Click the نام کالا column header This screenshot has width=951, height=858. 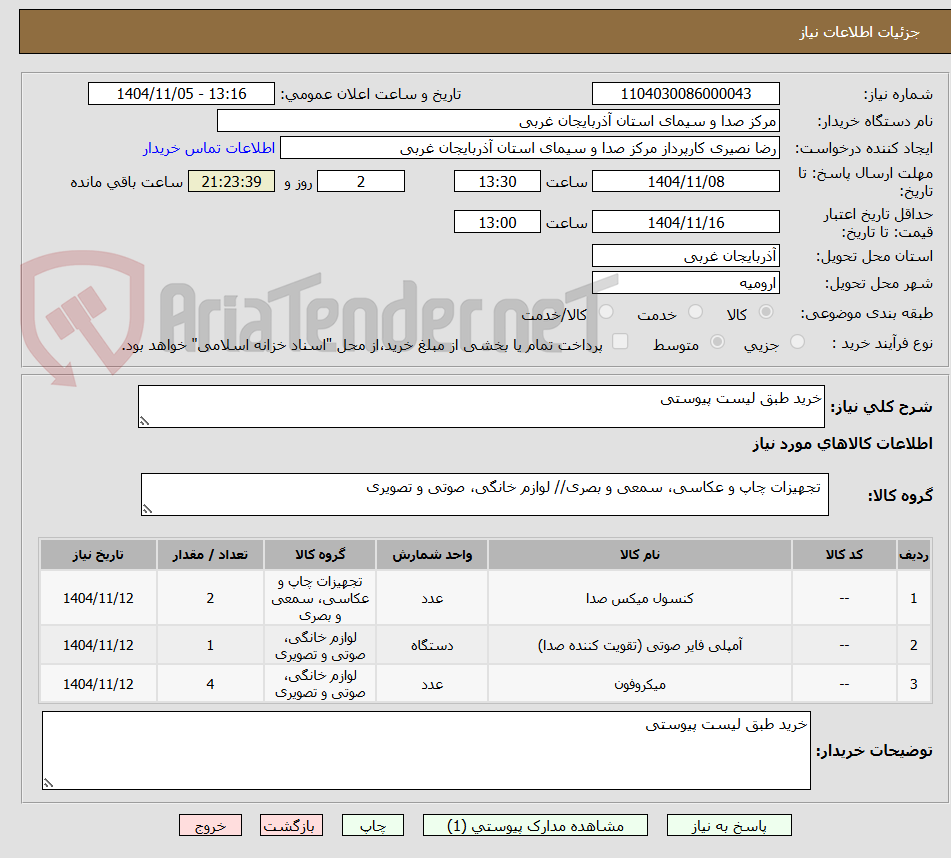639,554
